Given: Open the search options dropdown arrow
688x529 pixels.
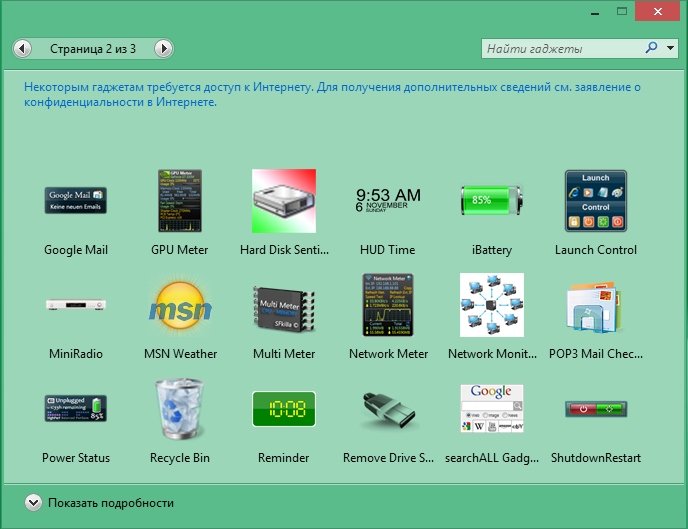Looking at the screenshot, I should (670, 48).
